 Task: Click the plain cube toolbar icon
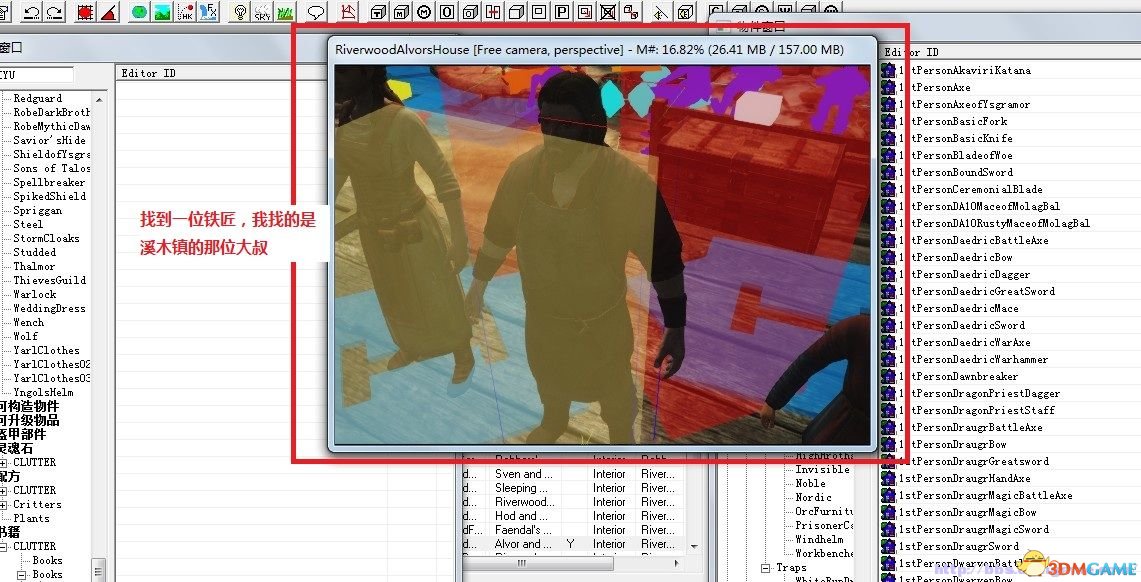coord(517,12)
